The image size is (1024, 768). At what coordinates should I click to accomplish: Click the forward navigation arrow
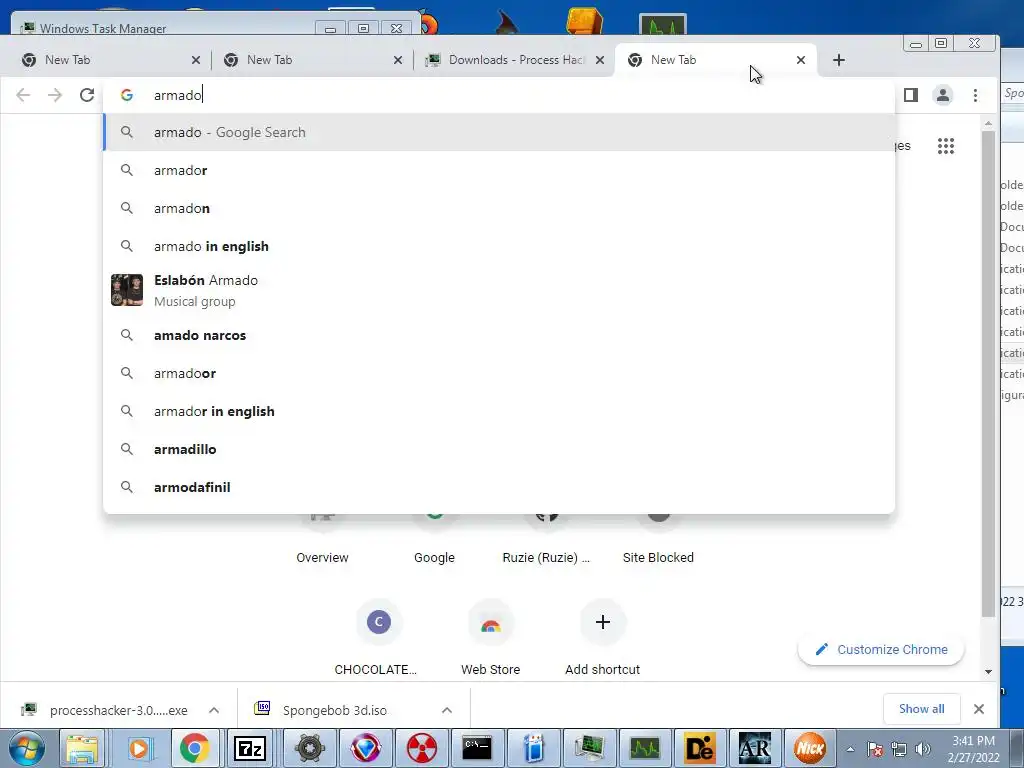pyautogui.click(x=55, y=95)
